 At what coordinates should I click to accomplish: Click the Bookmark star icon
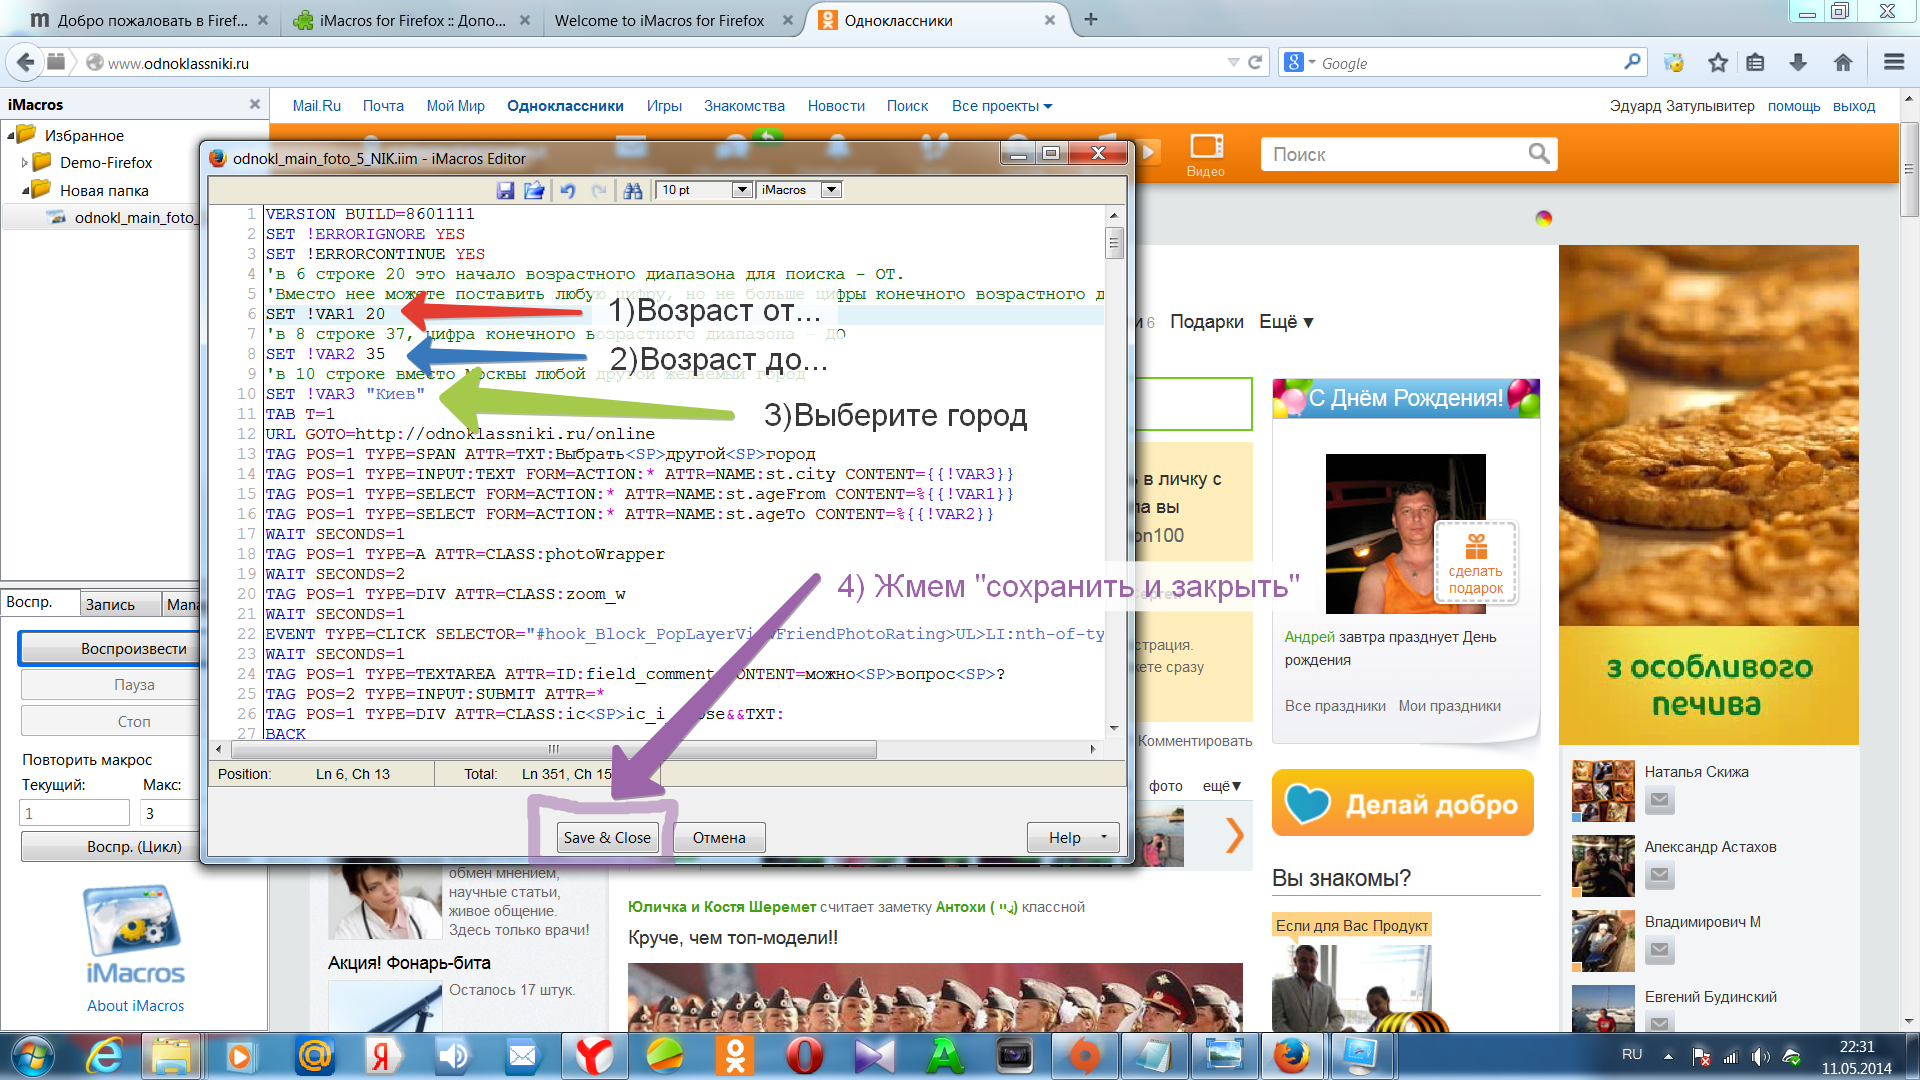(x=1718, y=62)
